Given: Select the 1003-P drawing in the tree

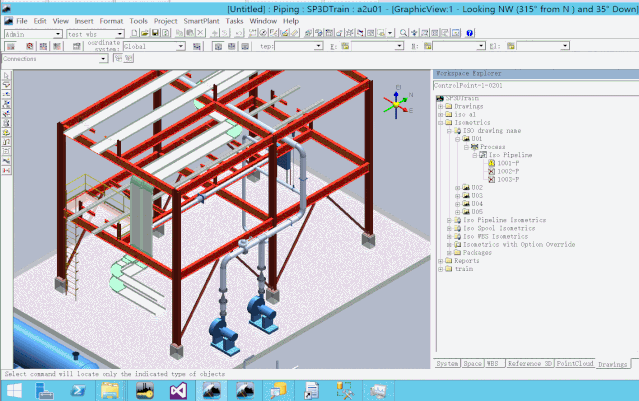Looking at the screenshot, I should tap(508, 179).
